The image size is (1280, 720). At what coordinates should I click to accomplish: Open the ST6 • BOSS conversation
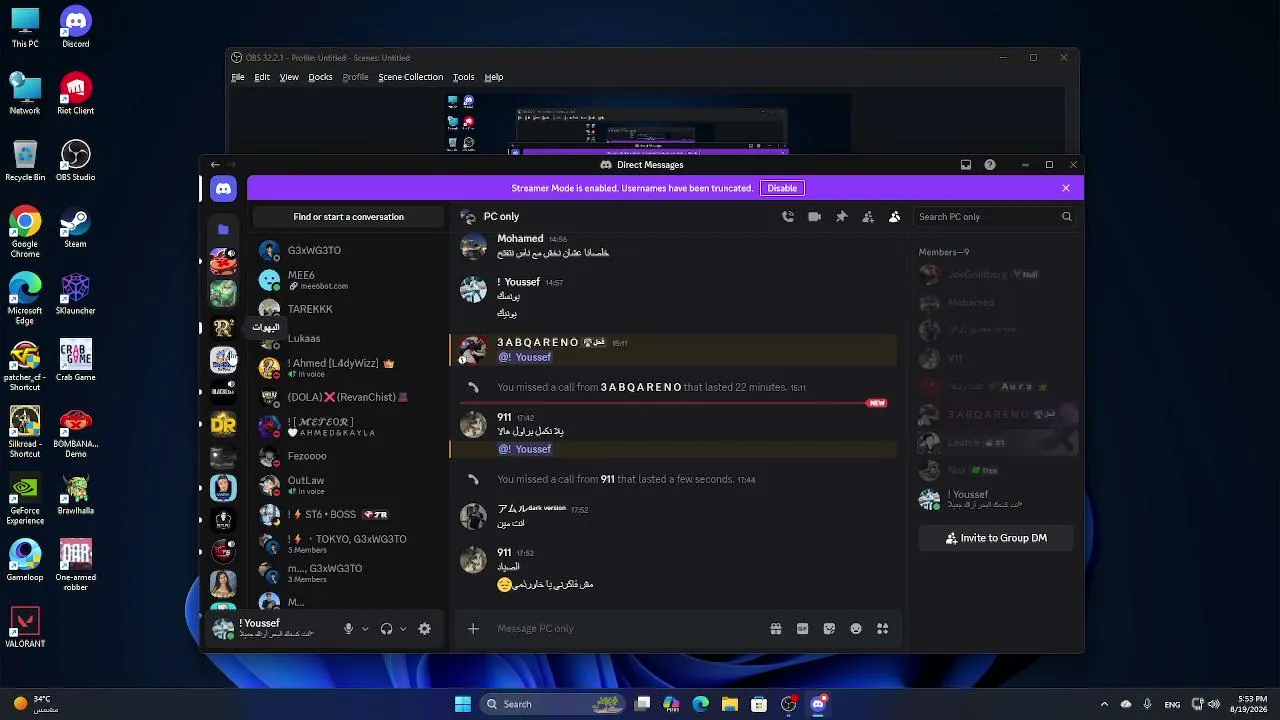click(x=349, y=514)
